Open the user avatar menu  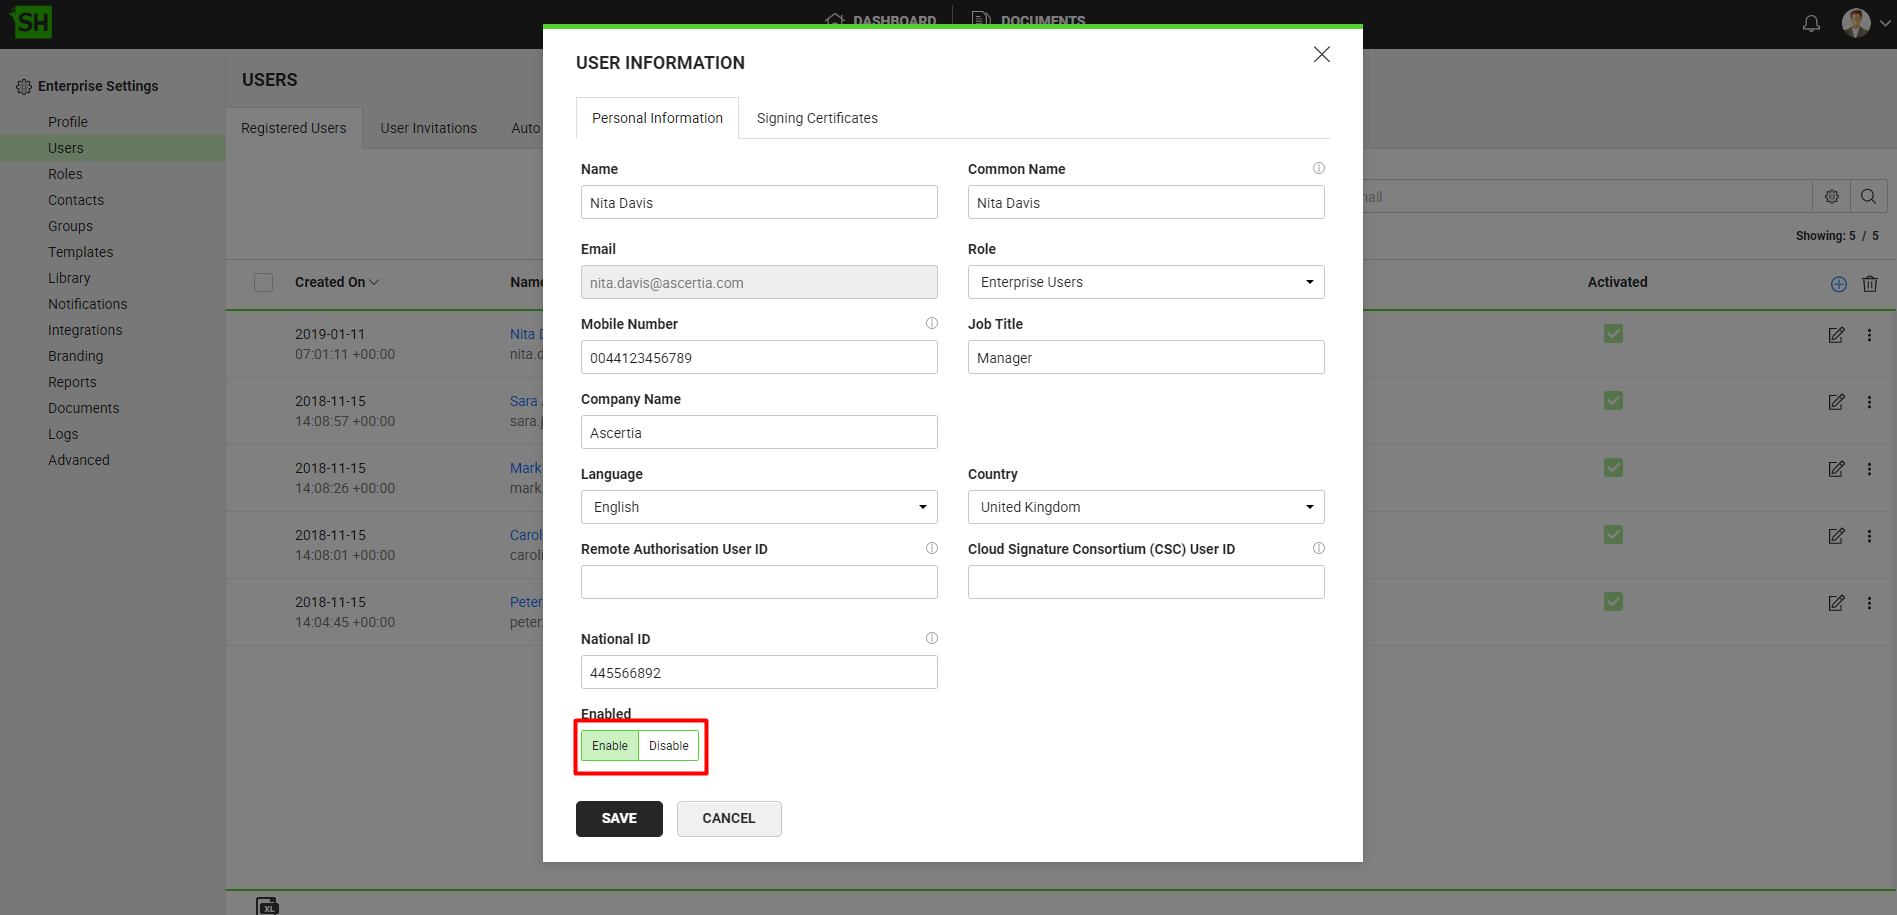click(1864, 23)
